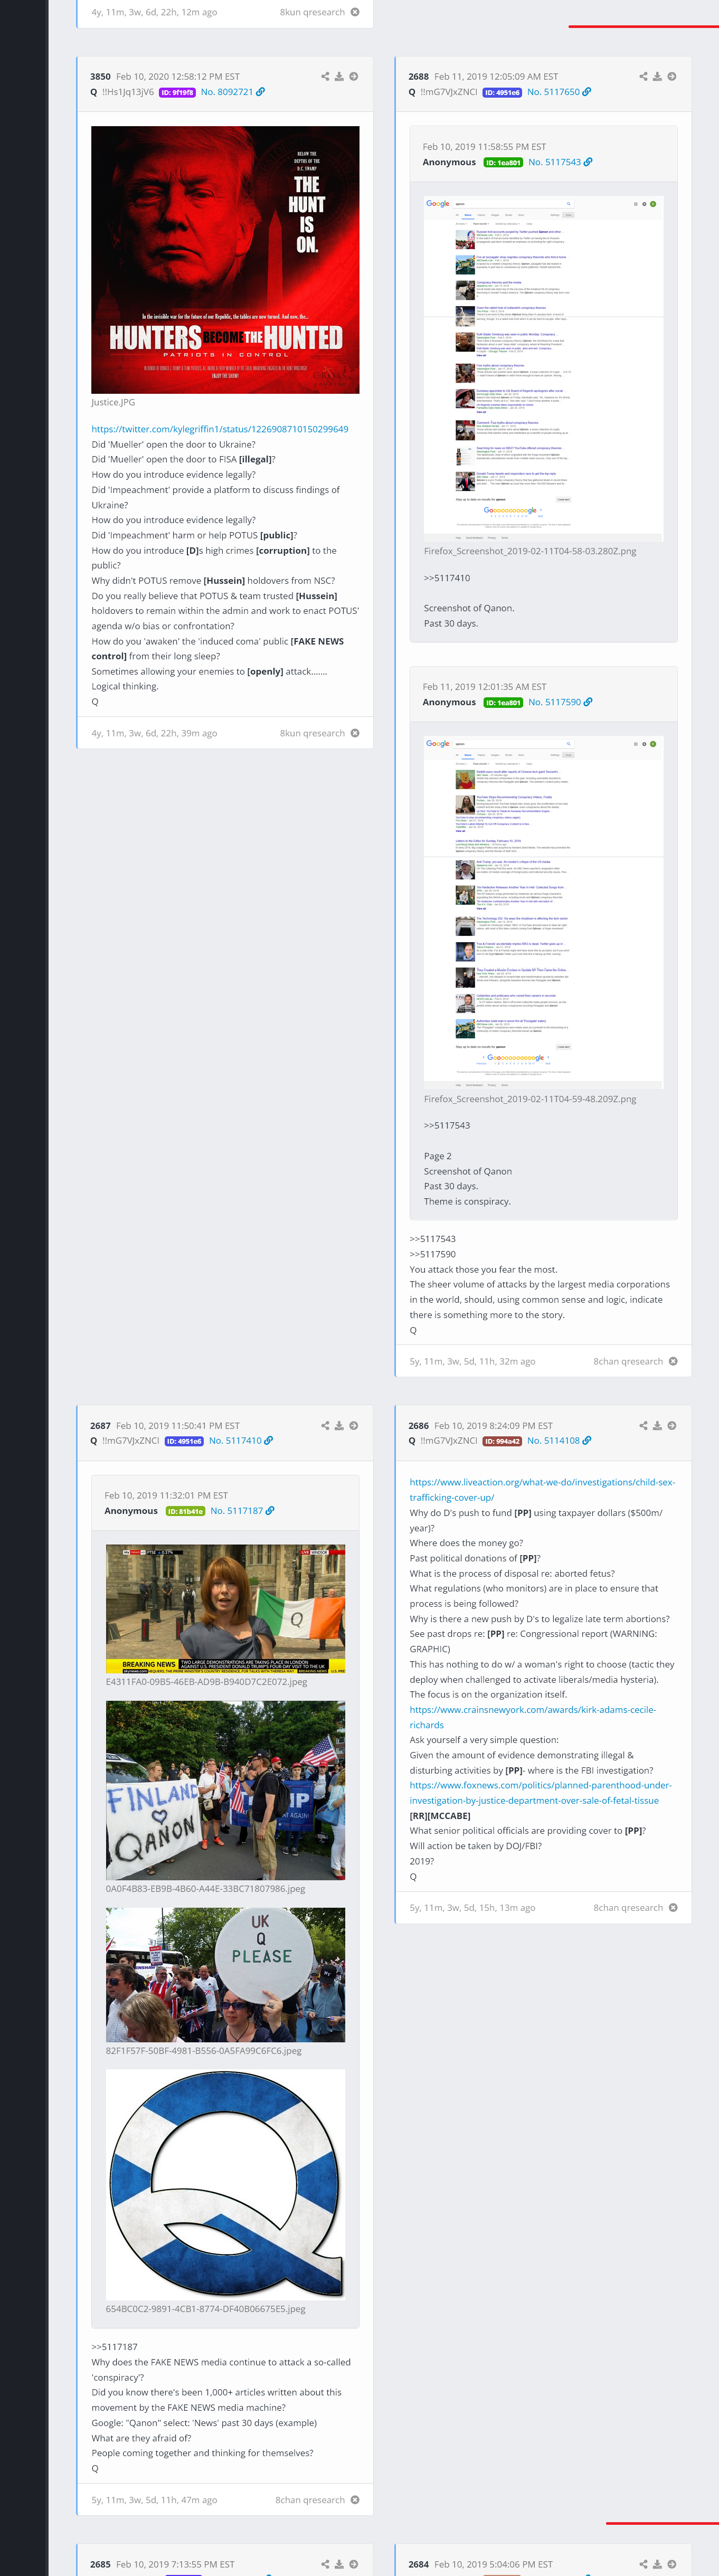Click the circled X icon in post 2687's footer
719x2576 pixels.
click(355, 2500)
